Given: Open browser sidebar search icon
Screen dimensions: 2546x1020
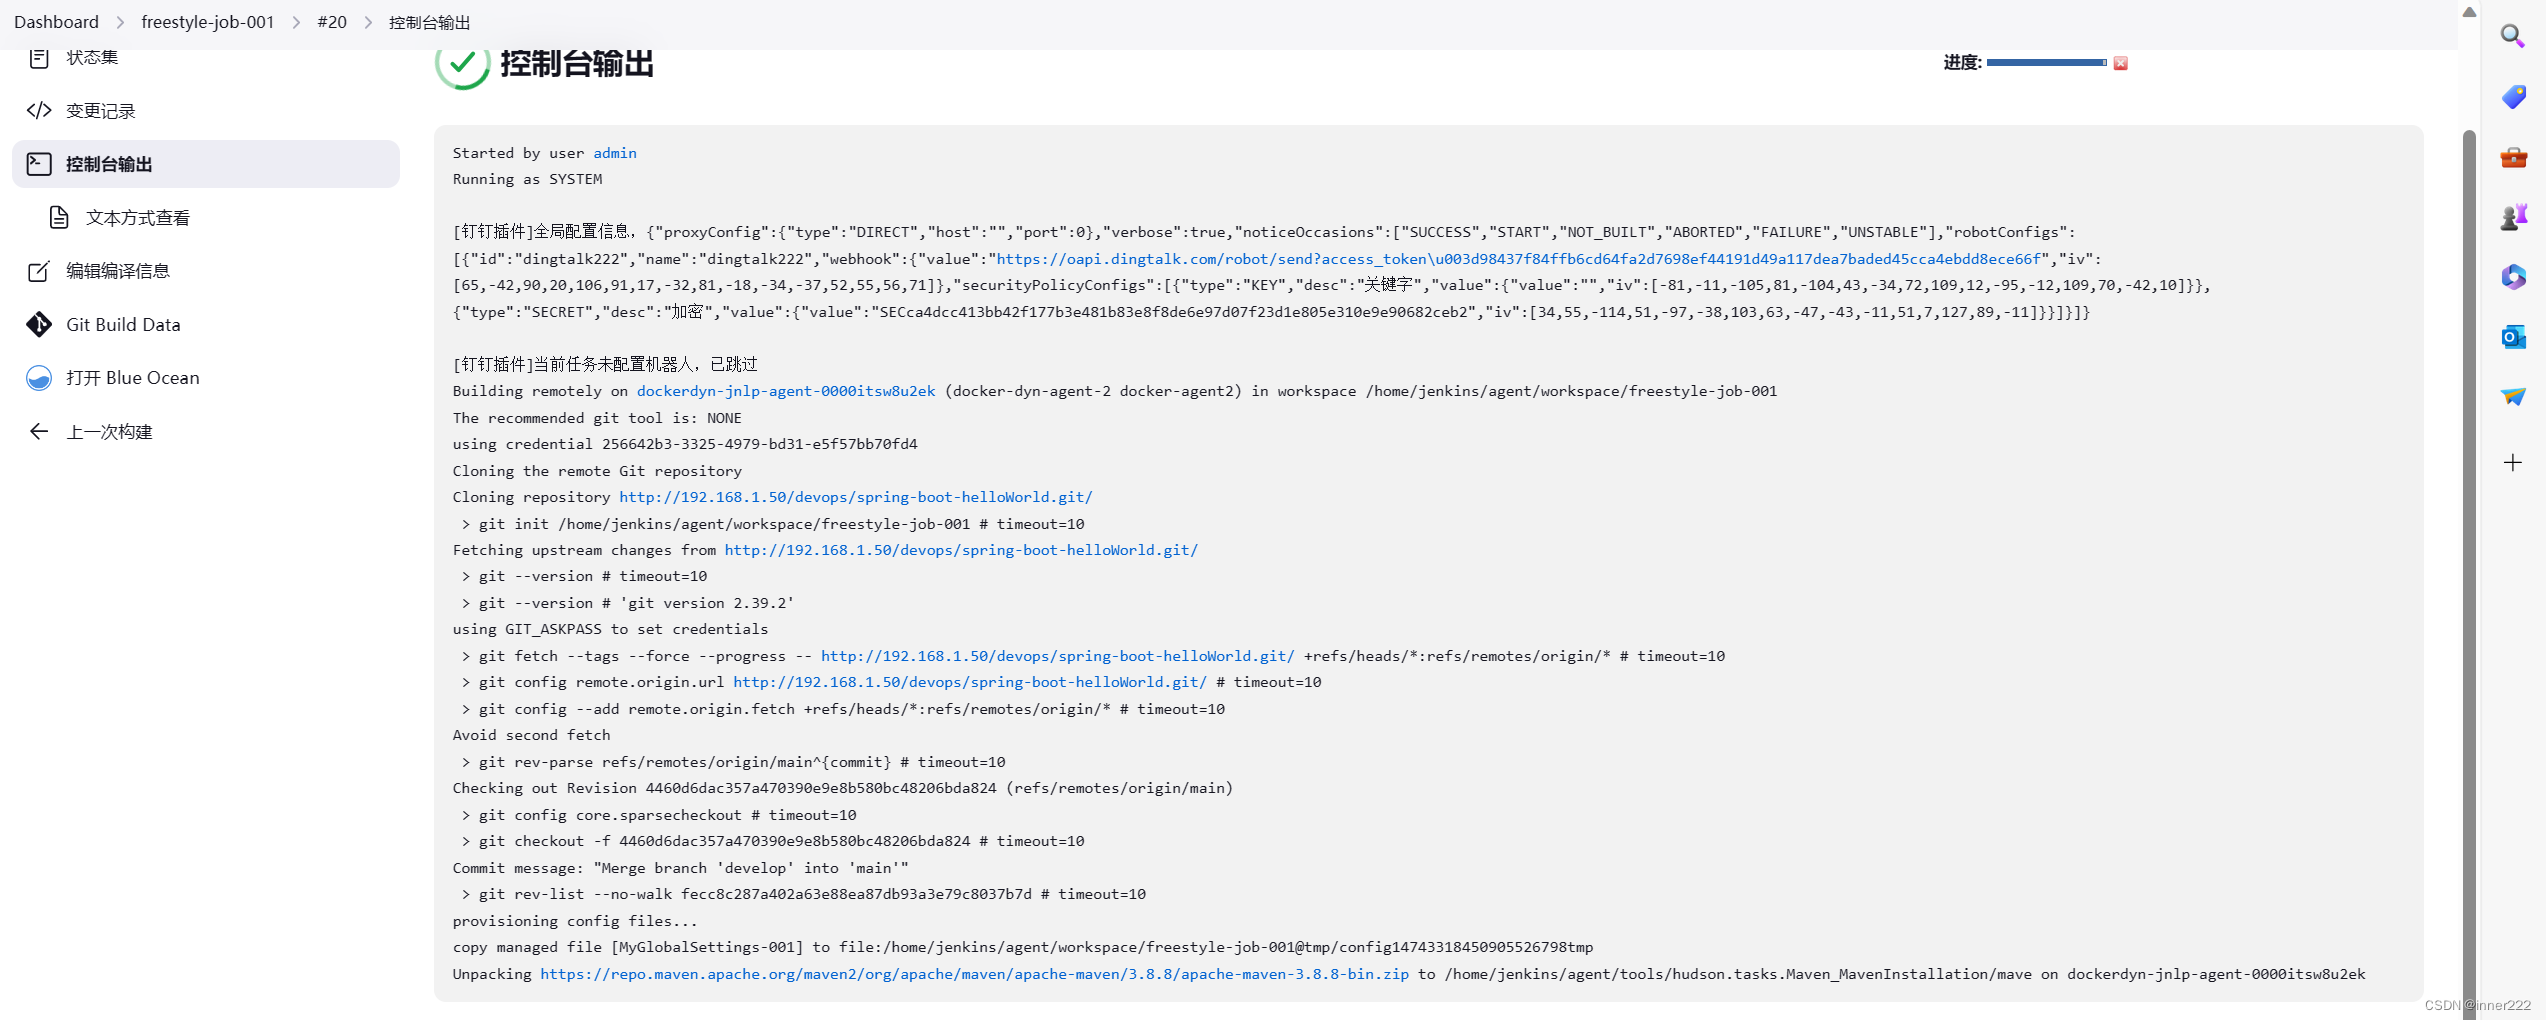Looking at the screenshot, I should pyautogui.click(x=2513, y=37).
